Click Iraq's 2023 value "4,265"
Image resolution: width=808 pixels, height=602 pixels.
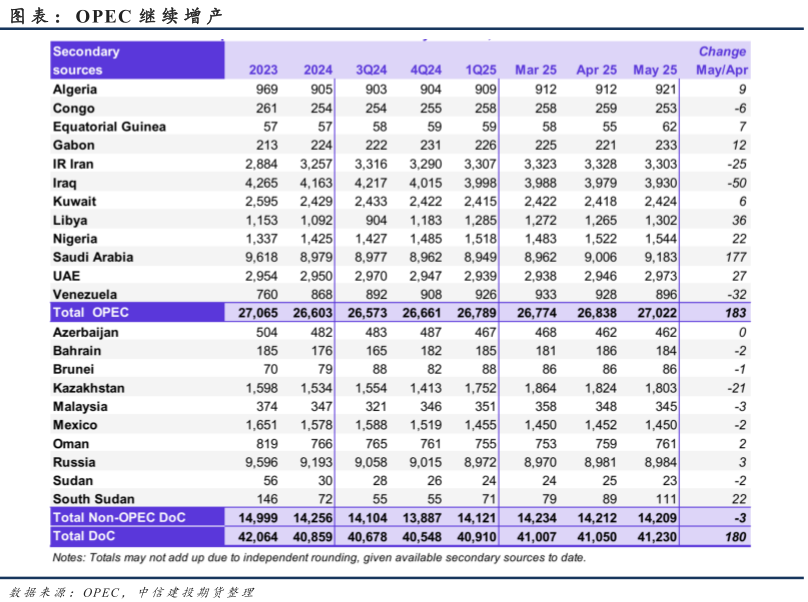point(261,183)
